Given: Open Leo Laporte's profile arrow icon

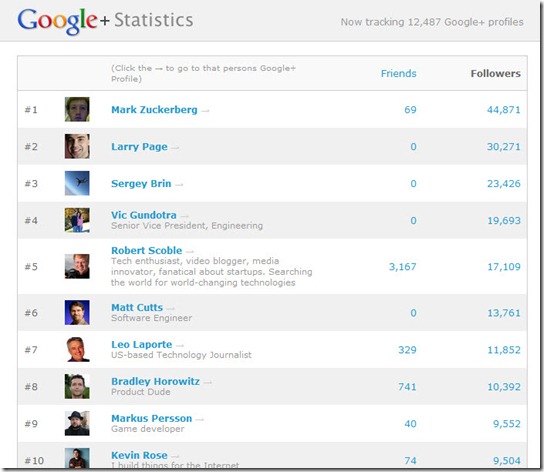Looking at the screenshot, I should tap(180, 345).
